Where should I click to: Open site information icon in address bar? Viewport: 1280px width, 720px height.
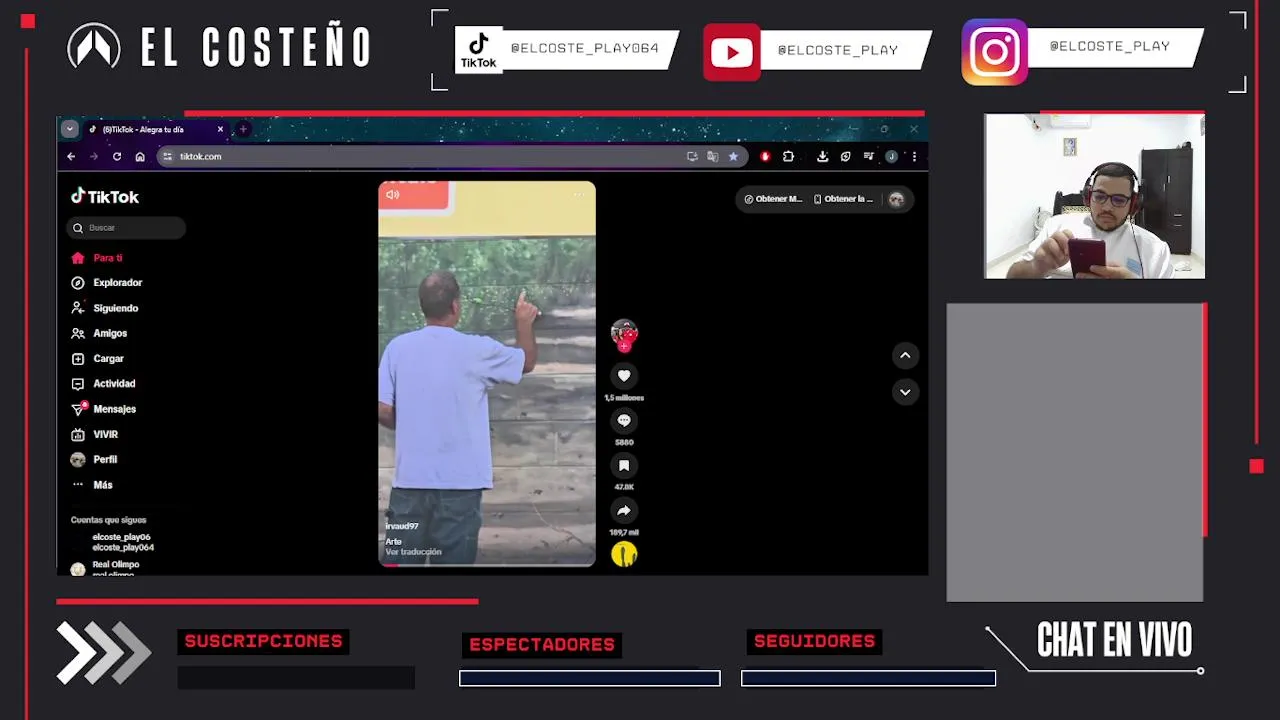point(168,157)
